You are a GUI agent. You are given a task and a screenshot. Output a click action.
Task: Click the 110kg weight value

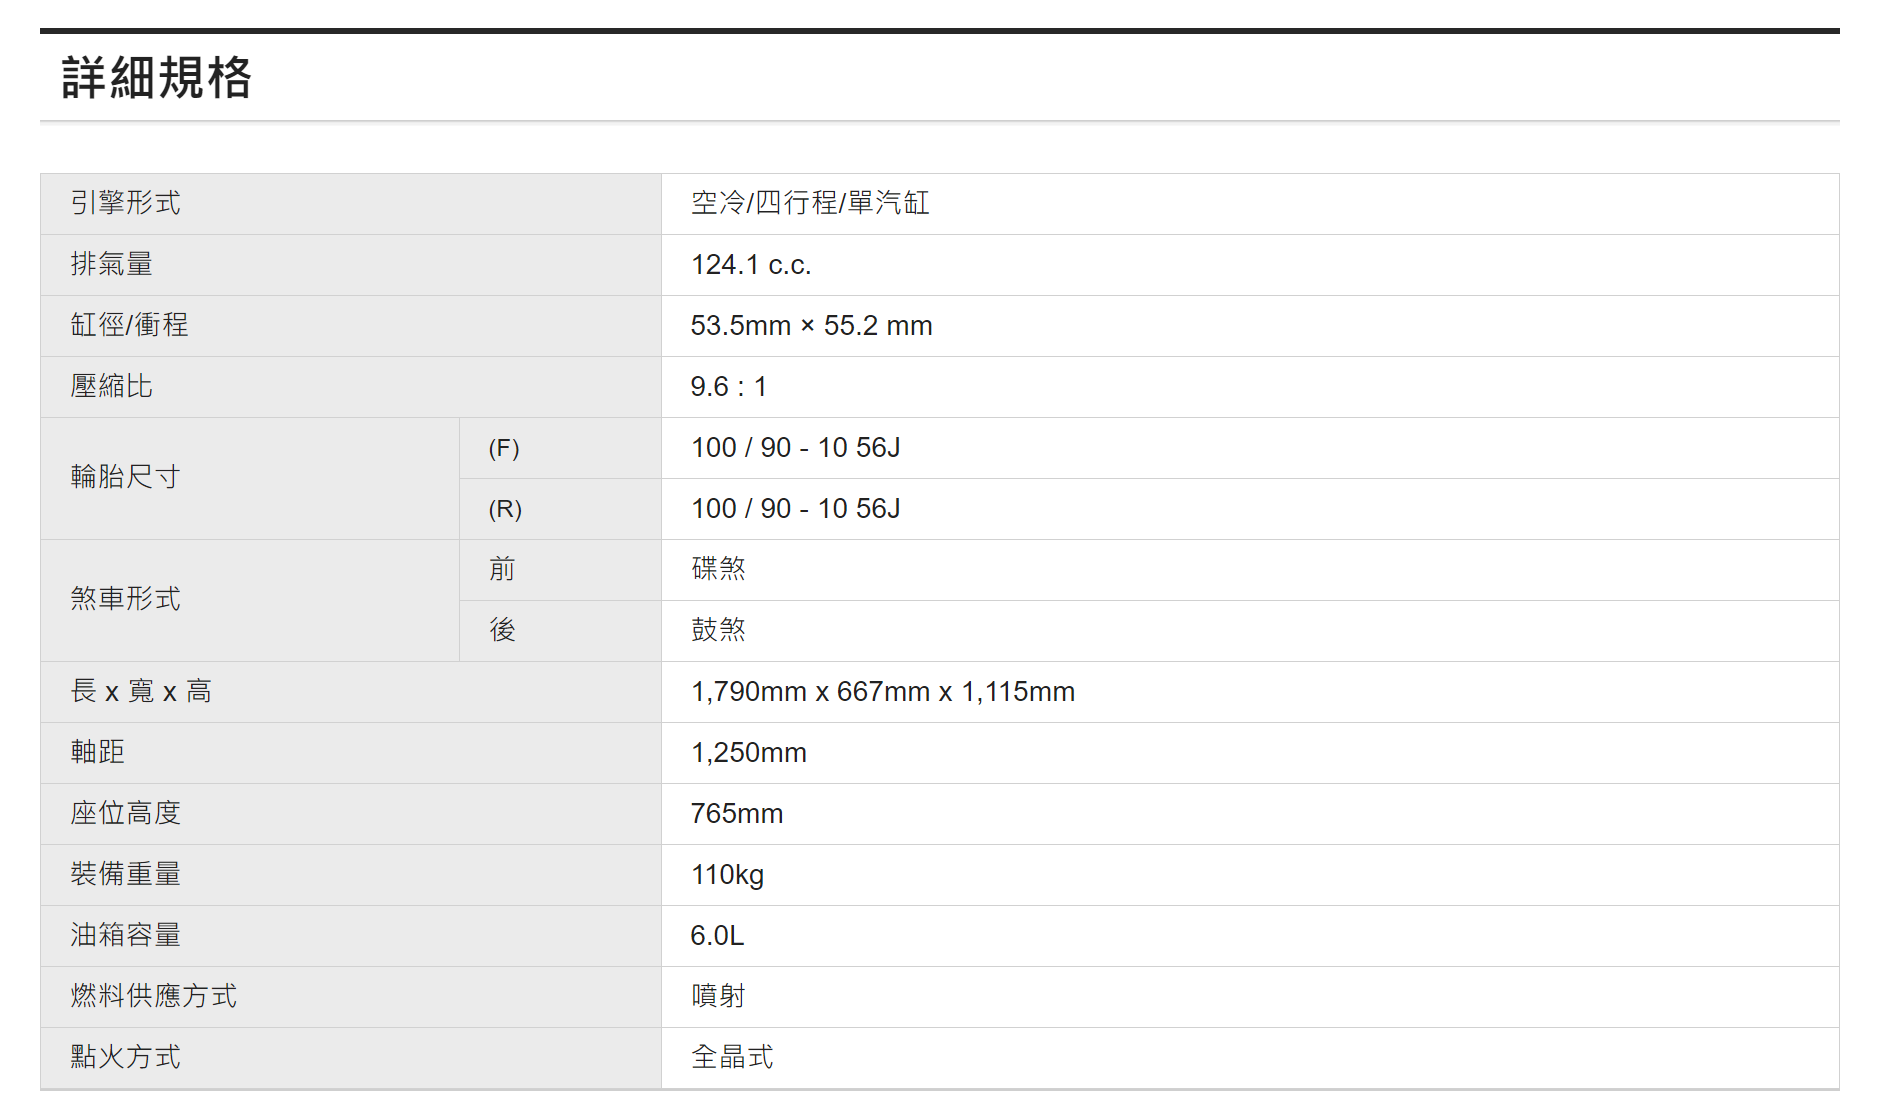coord(727,875)
